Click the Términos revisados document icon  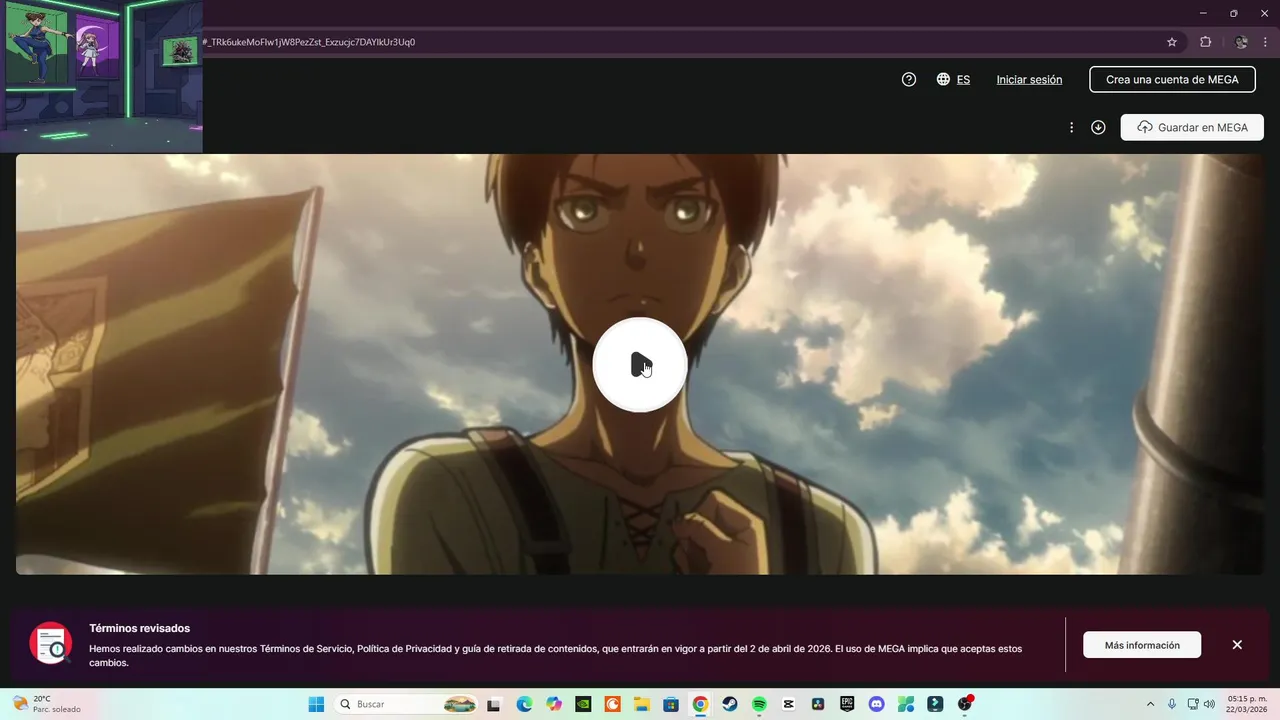[50, 644]
